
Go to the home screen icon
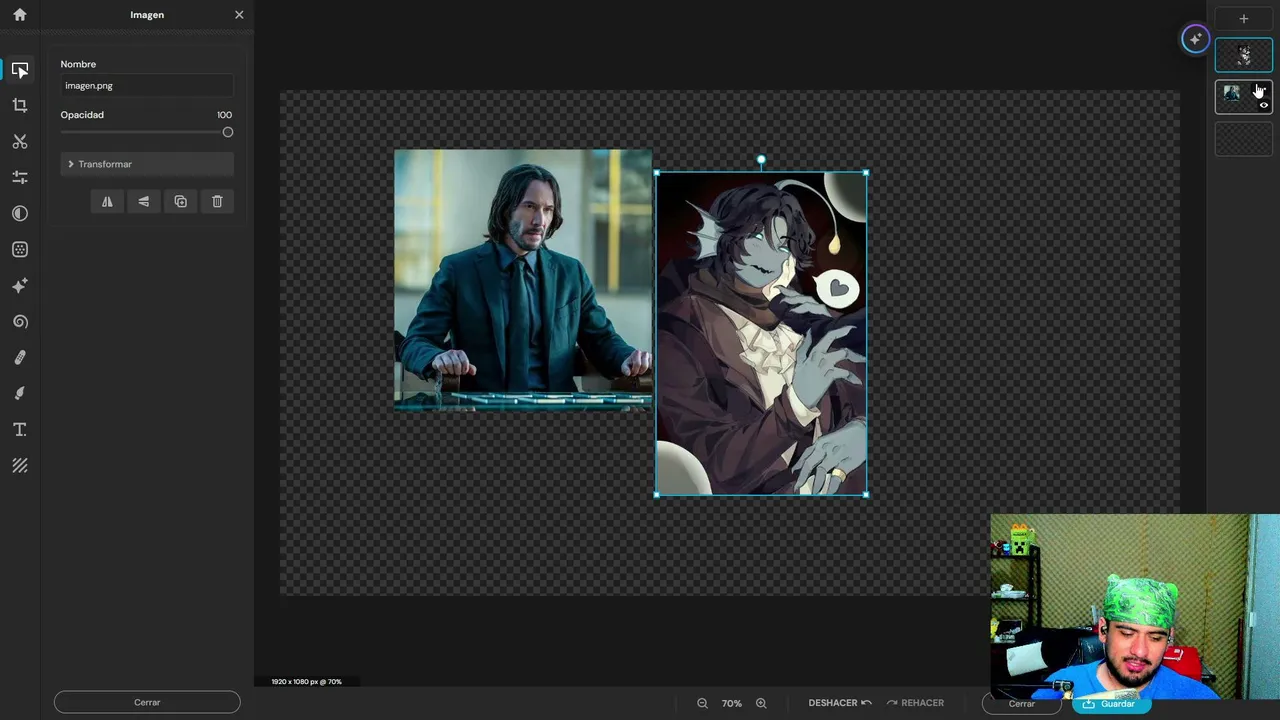coord(20,15)
